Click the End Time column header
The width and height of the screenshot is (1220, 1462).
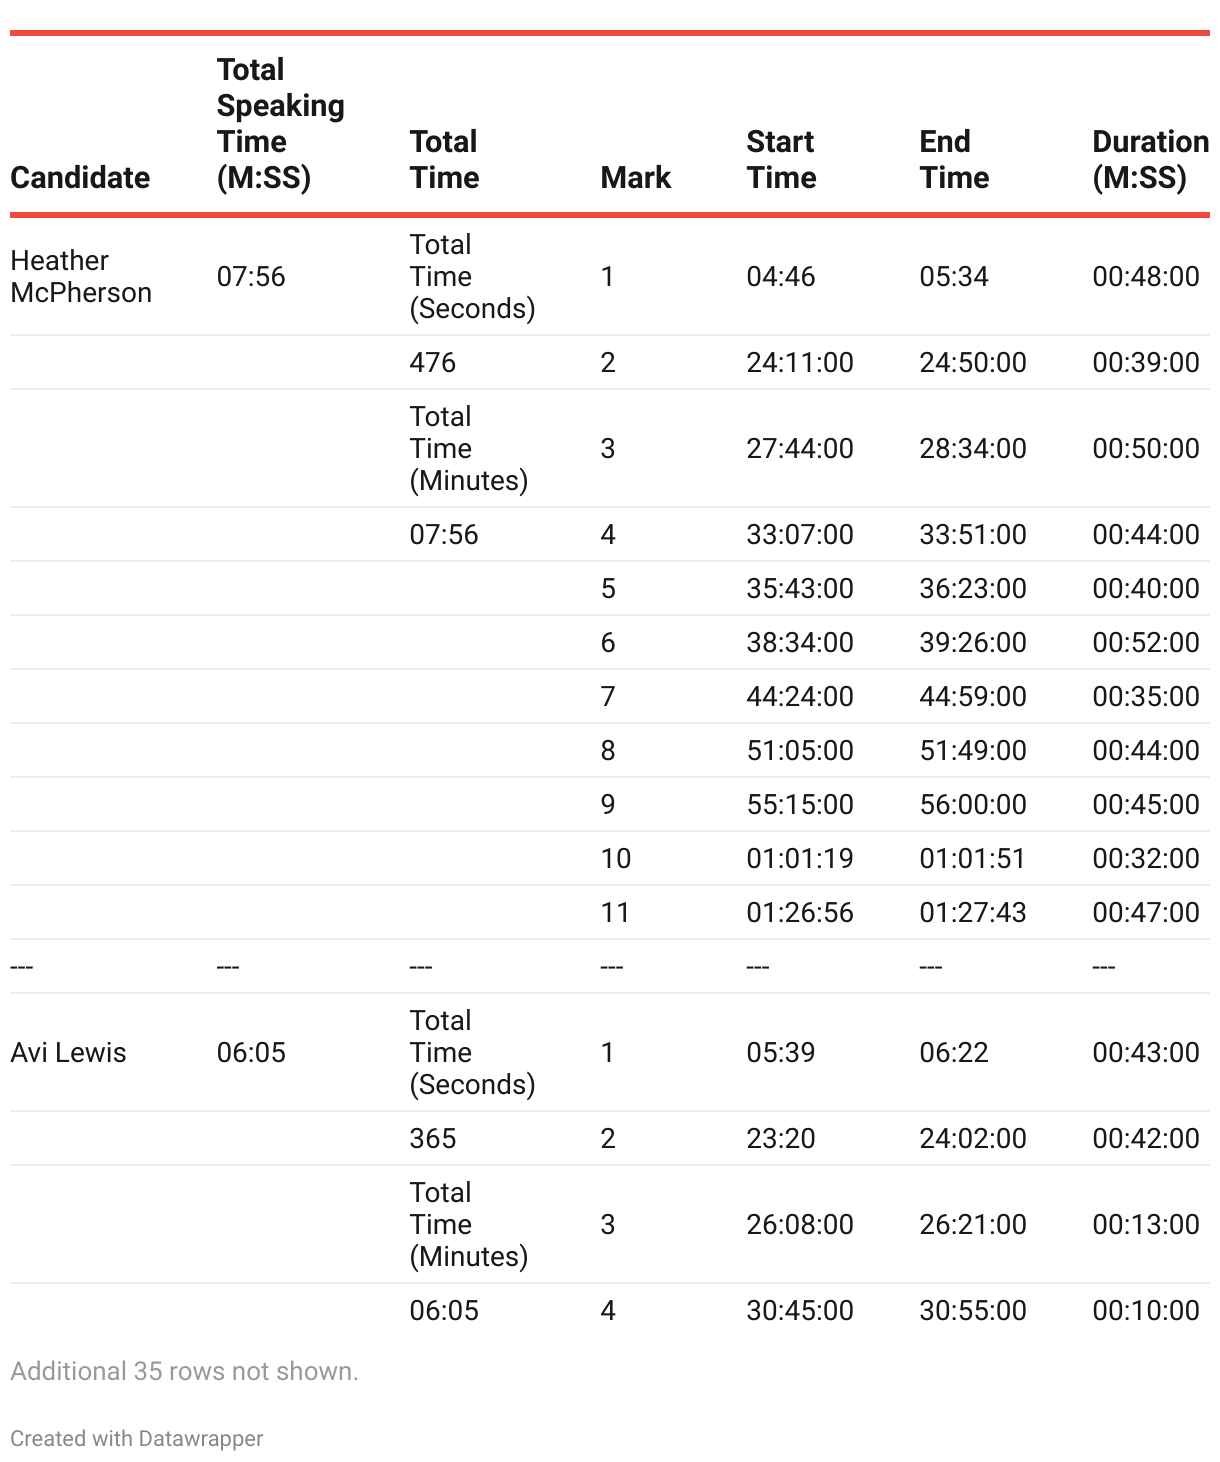click(x=954, y=159)
